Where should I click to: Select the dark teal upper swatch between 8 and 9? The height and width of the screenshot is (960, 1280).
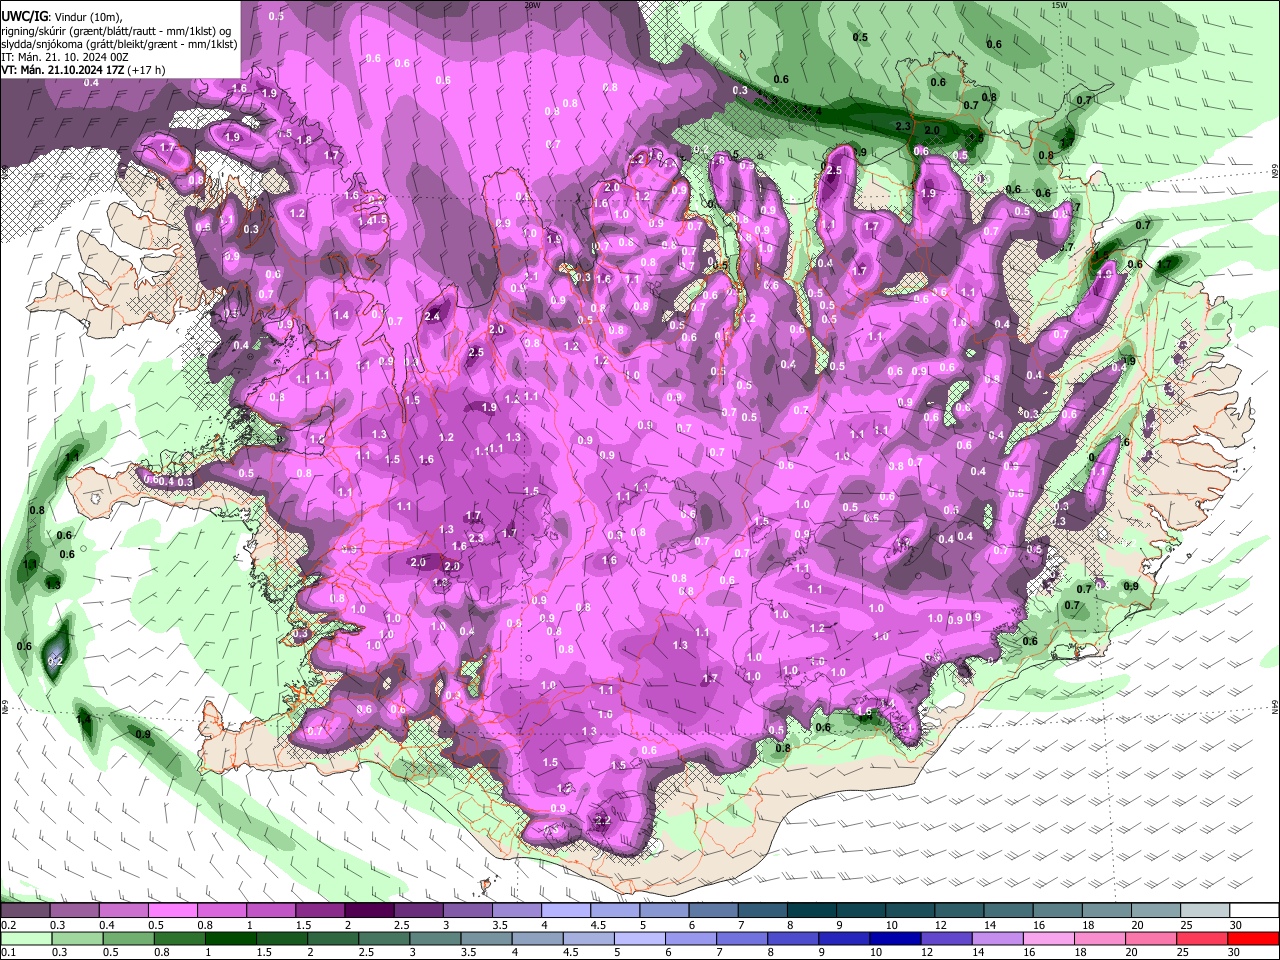coord(811,911)
